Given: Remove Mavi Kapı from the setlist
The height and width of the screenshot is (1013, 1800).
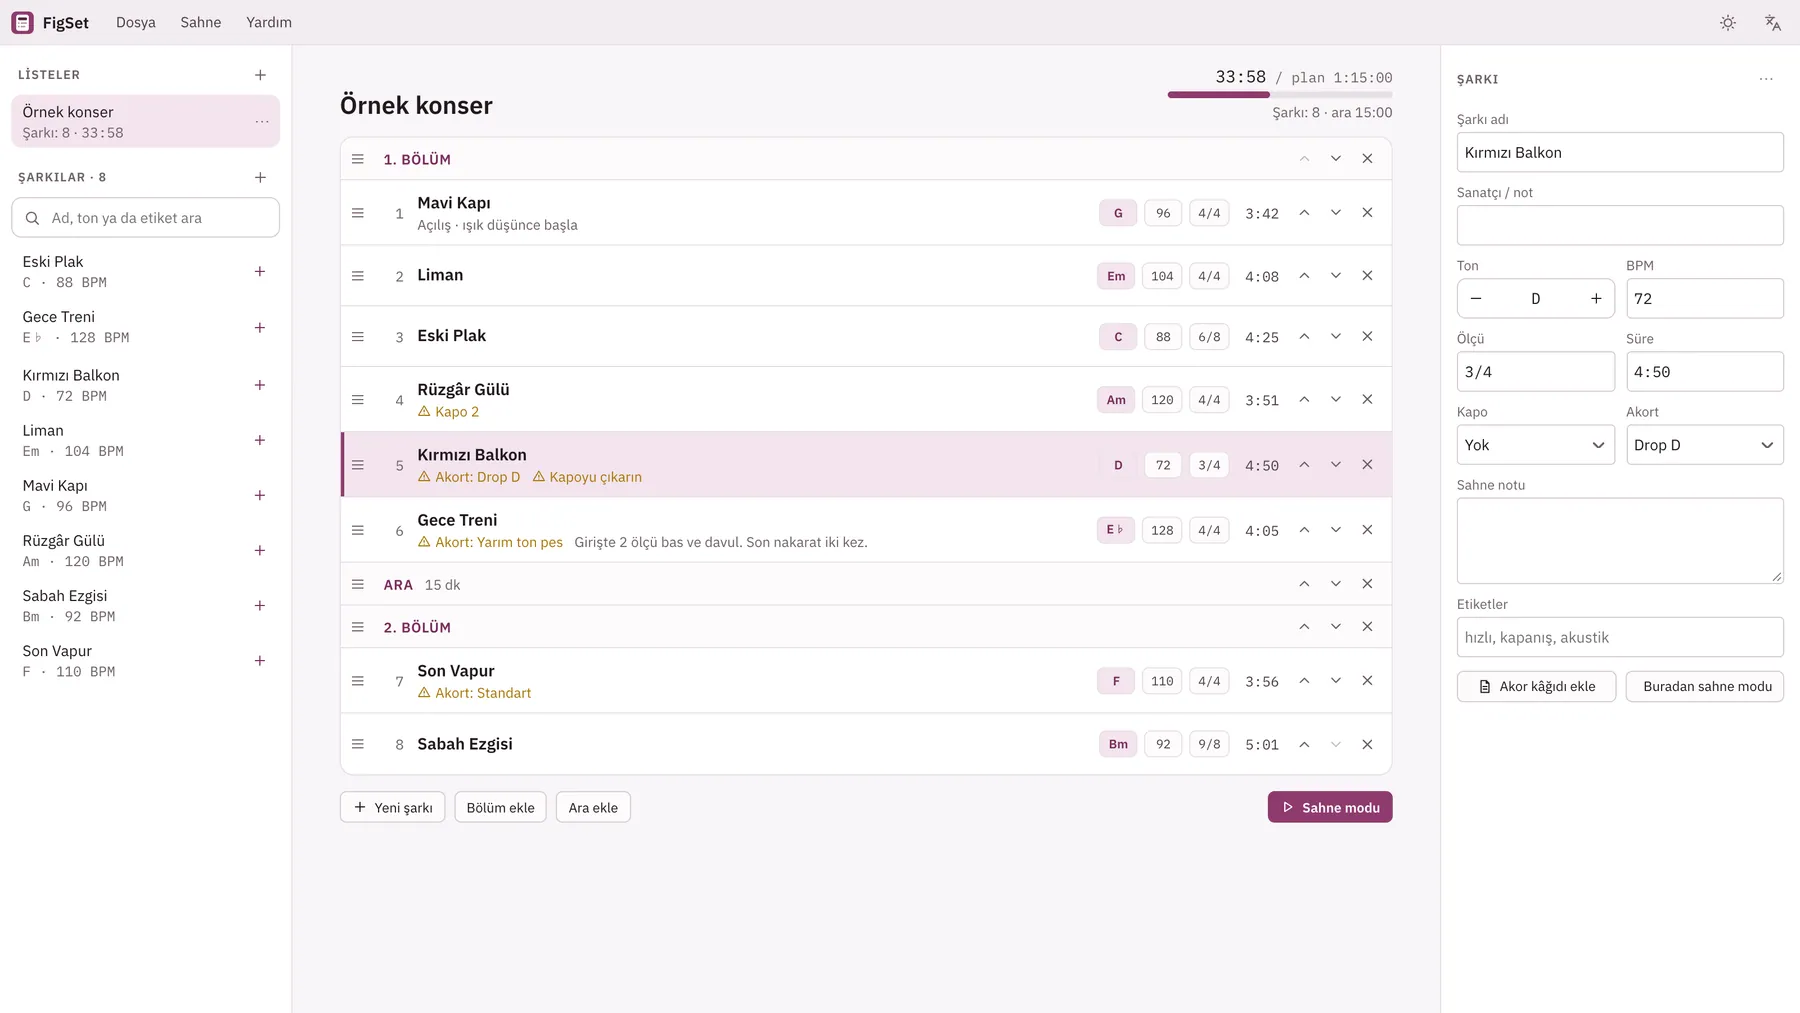Looking at the screenshot, I should [x=1367, y=212].
